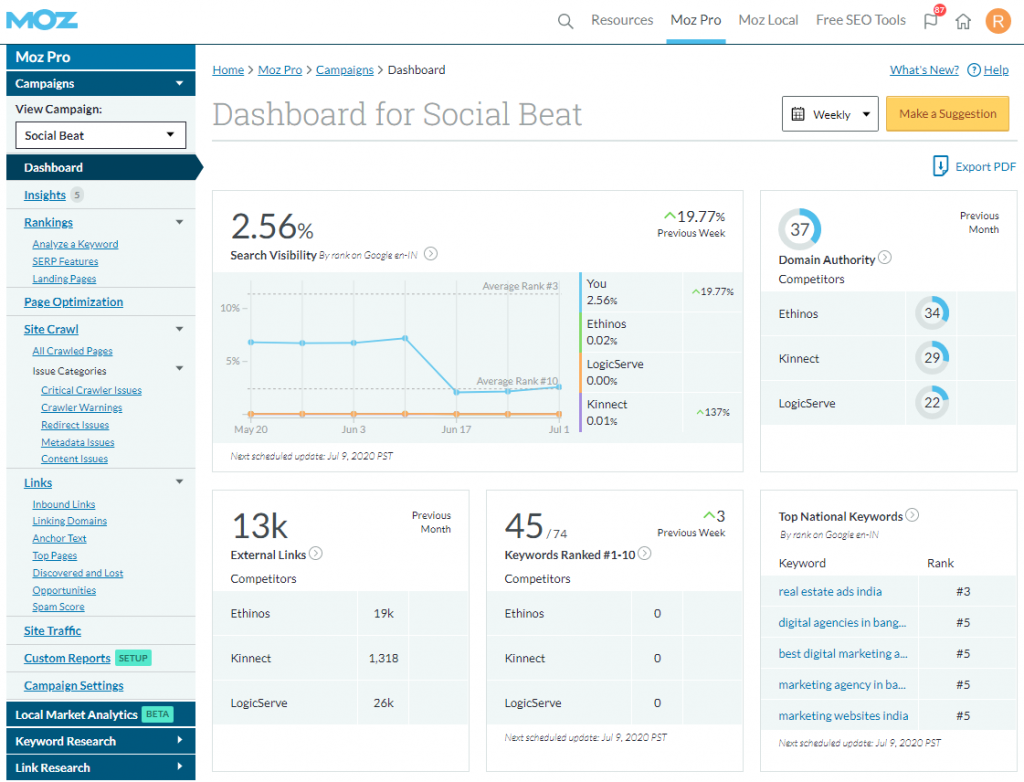This screenshot has height=782, width=1024.
Task: Click the Domain Authority 37 gauge
Action: [x=799, y=229]
